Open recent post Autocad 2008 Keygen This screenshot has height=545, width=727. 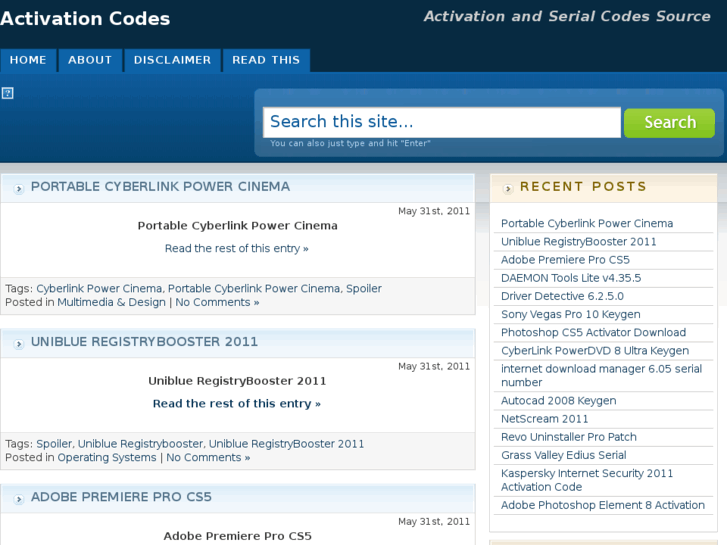click(559, 401)
